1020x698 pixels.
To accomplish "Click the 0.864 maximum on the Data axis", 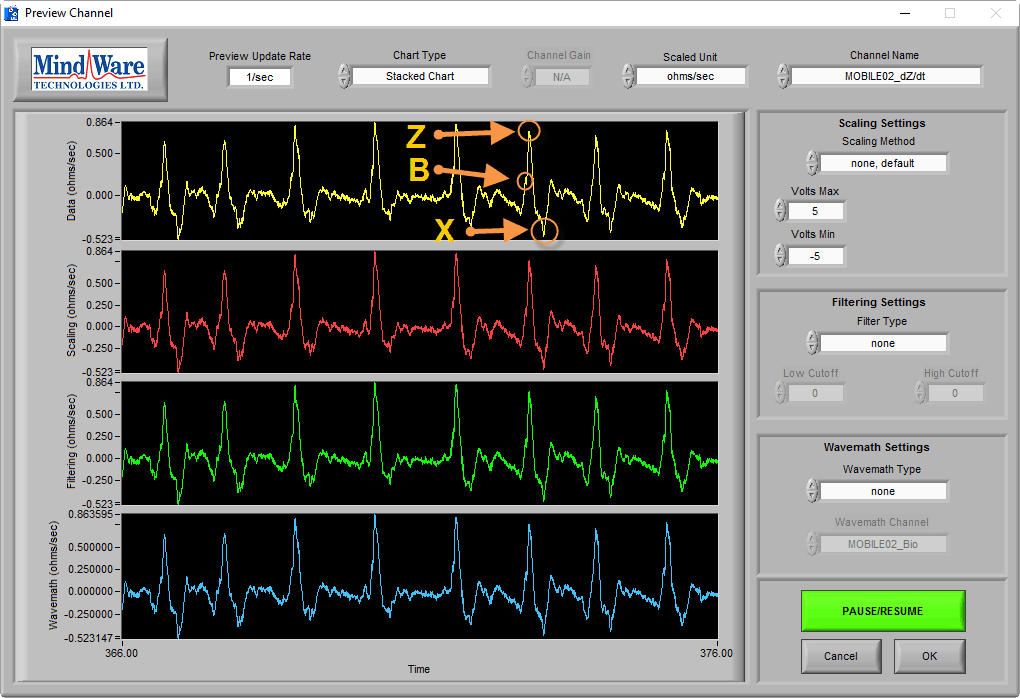I will [100, 122].
